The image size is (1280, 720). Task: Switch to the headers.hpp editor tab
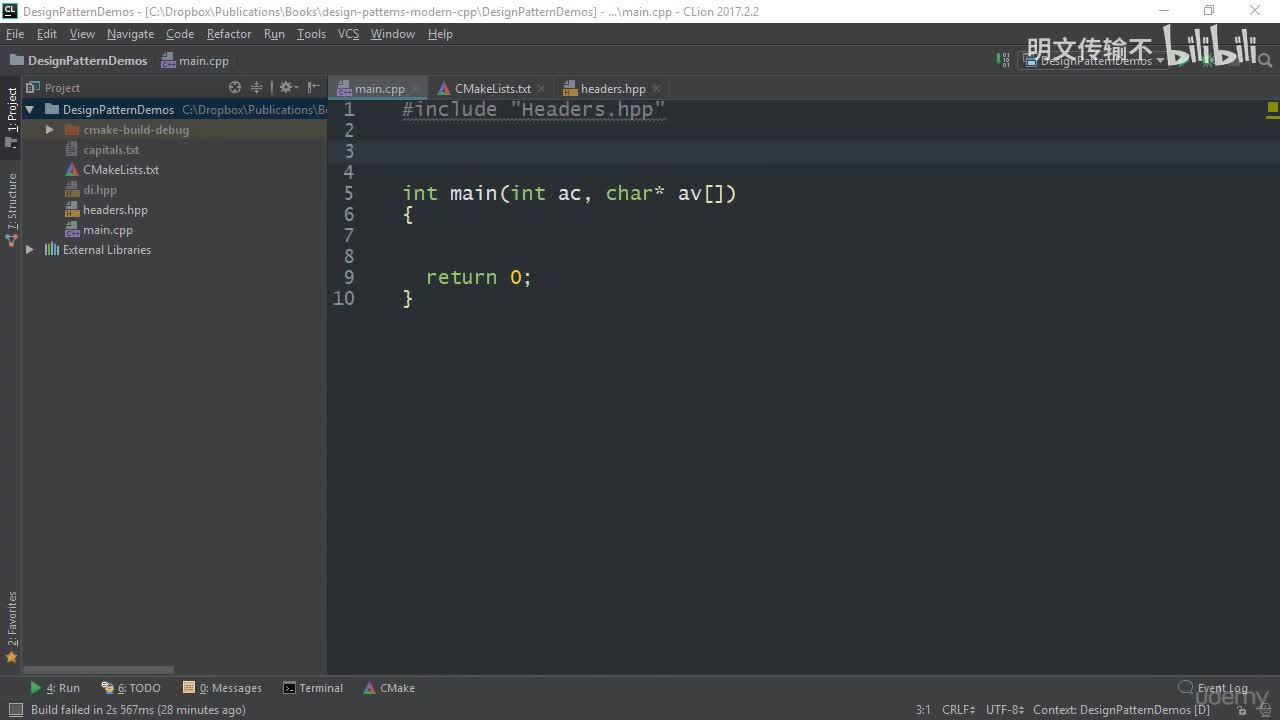613,89
